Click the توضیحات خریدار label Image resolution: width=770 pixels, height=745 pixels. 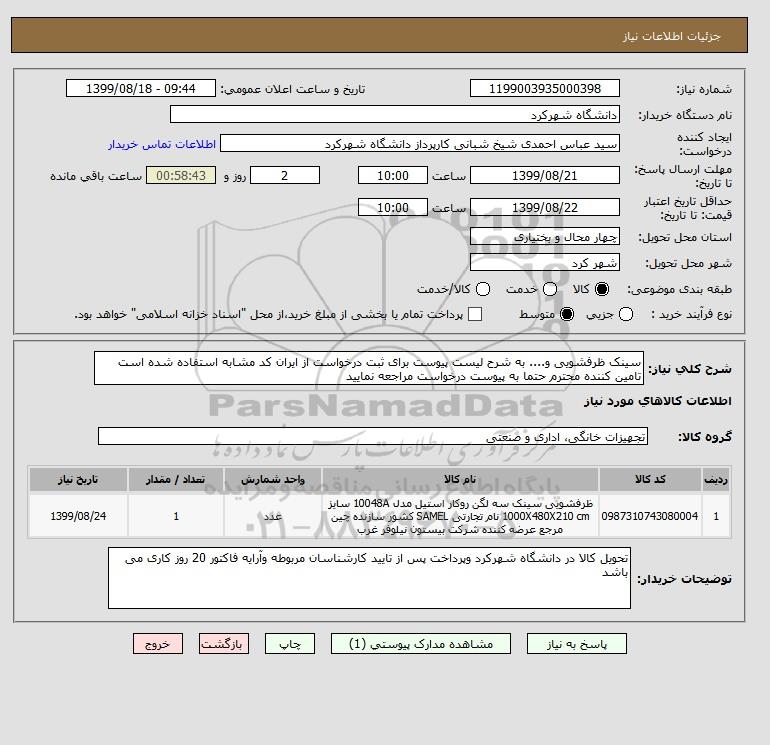(685, 579)
